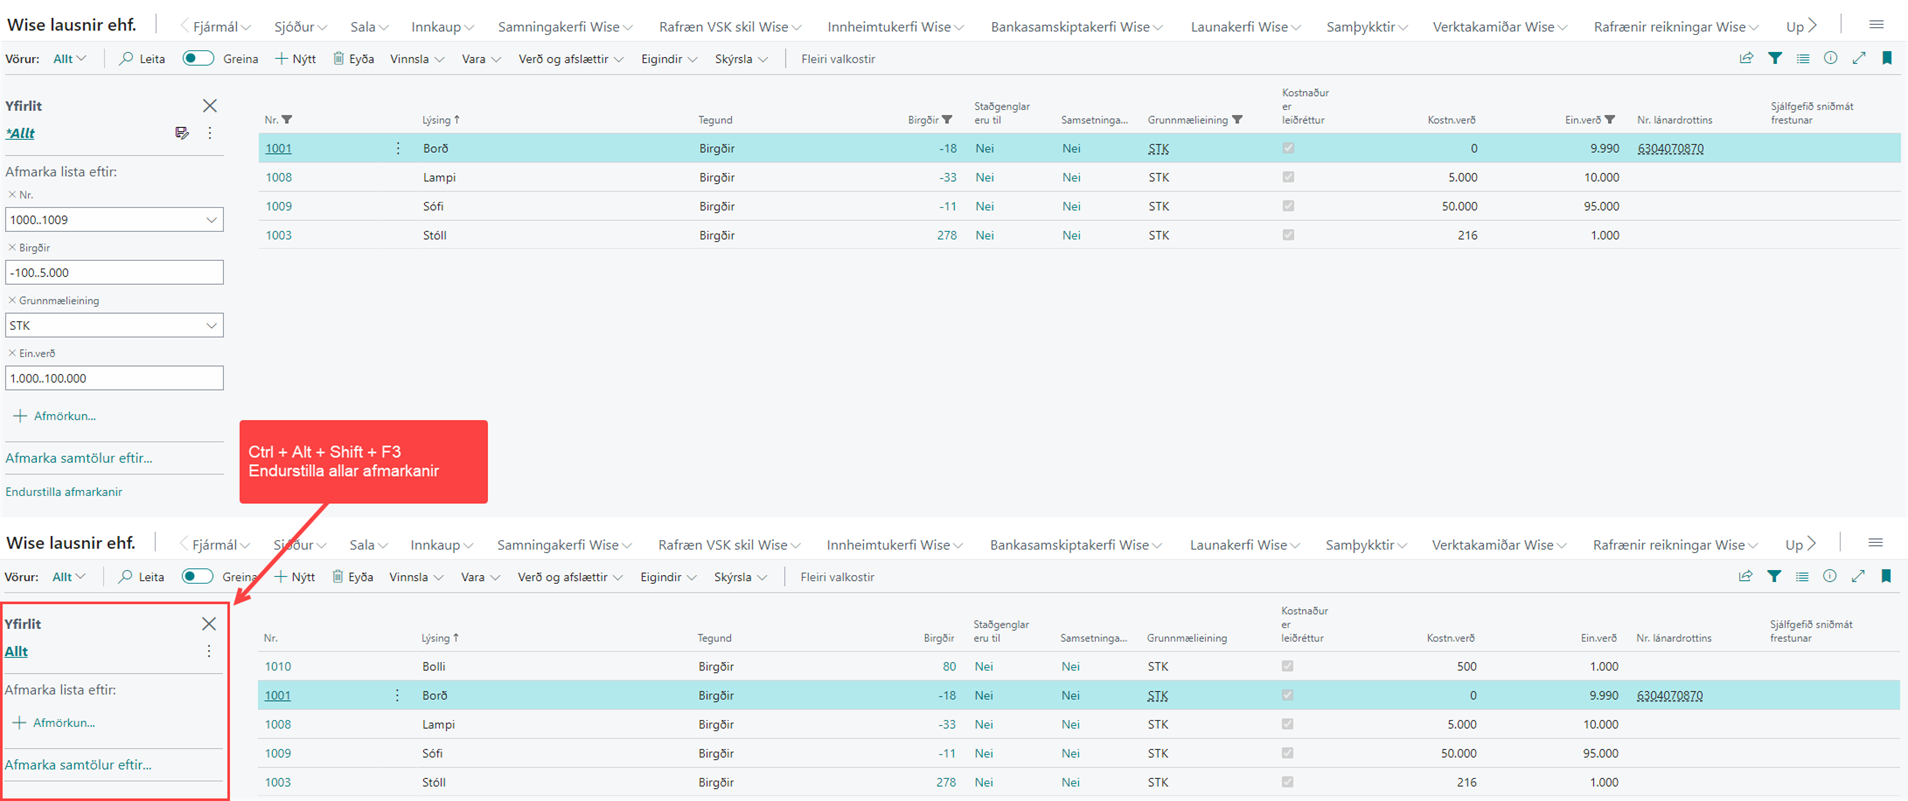
Task: Open the Verð og afslættir dropdown in upper toolbar
Action: pos(570,59)
